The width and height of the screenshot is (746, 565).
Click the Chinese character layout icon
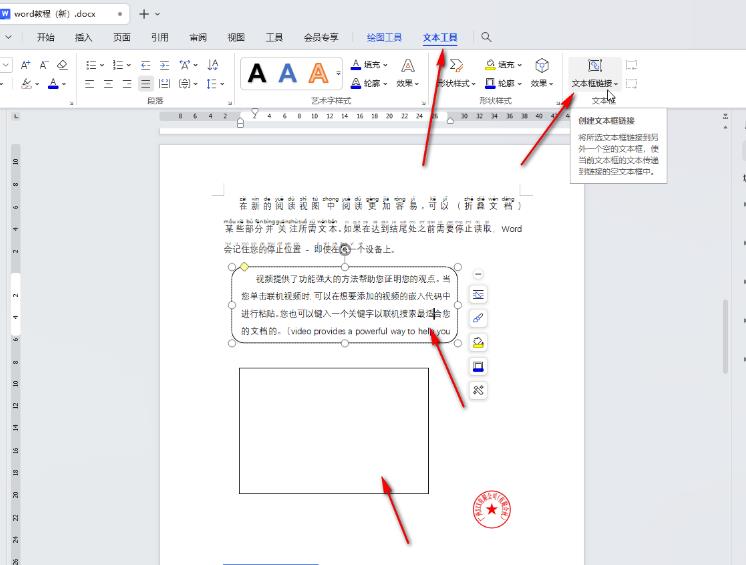pyautogui.click(x=185, y=65)
